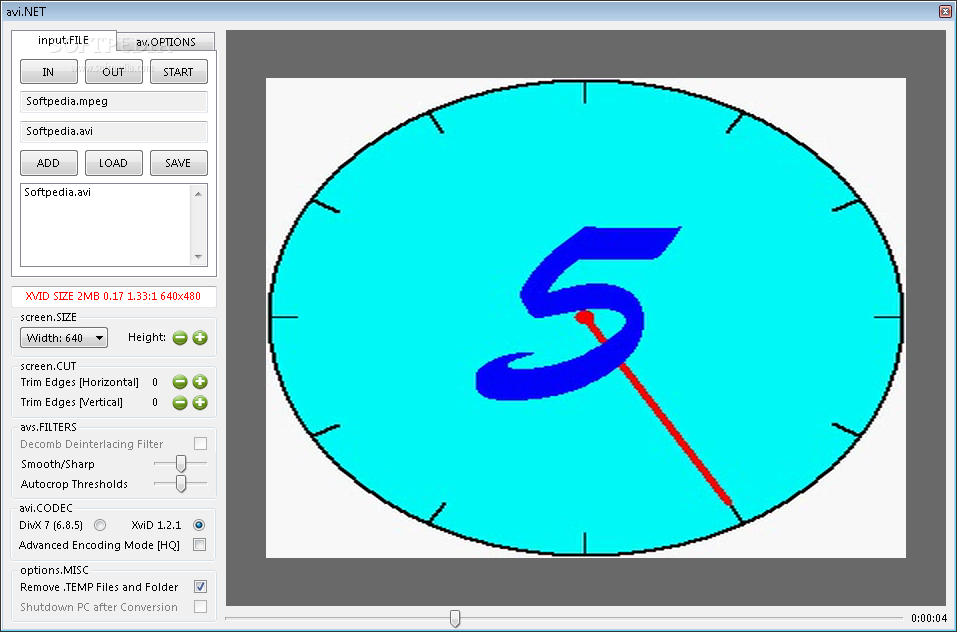Viewport: 957px width, 632px height.
Task: Decrease the screen Height with the minus icon
Action: [x=179, y=338]
